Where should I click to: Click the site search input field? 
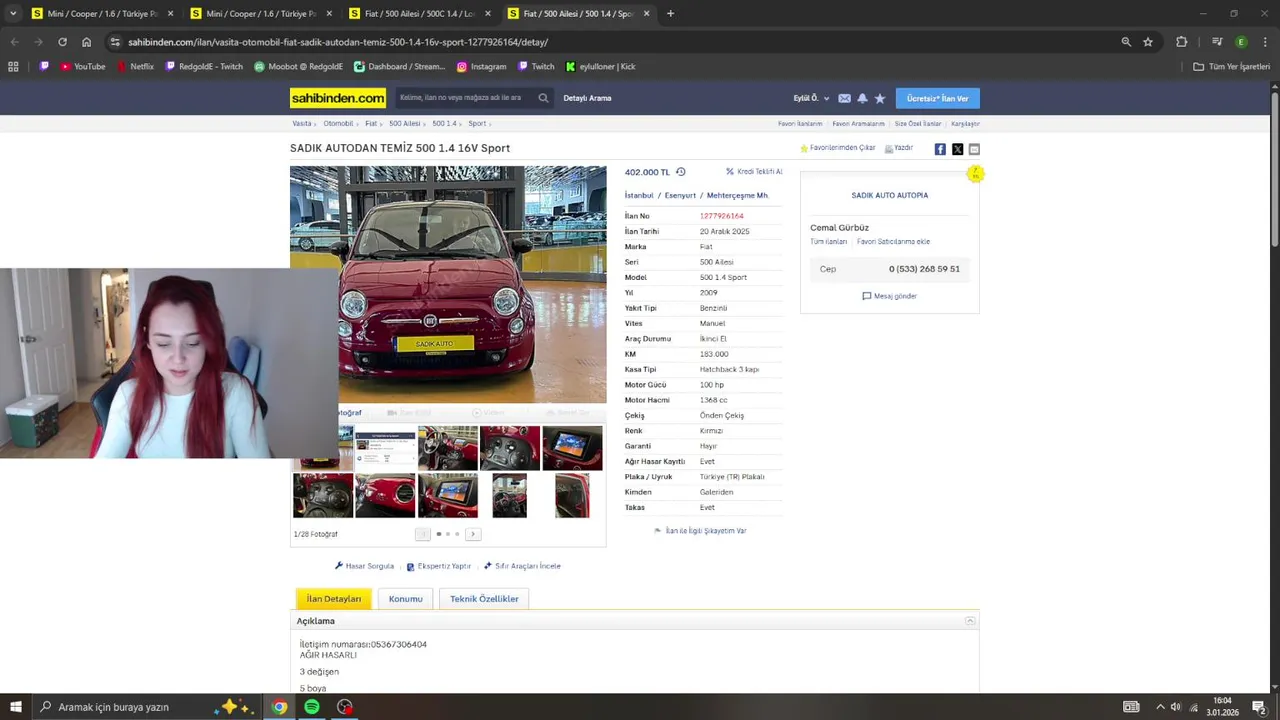click(x=465, y=98)
